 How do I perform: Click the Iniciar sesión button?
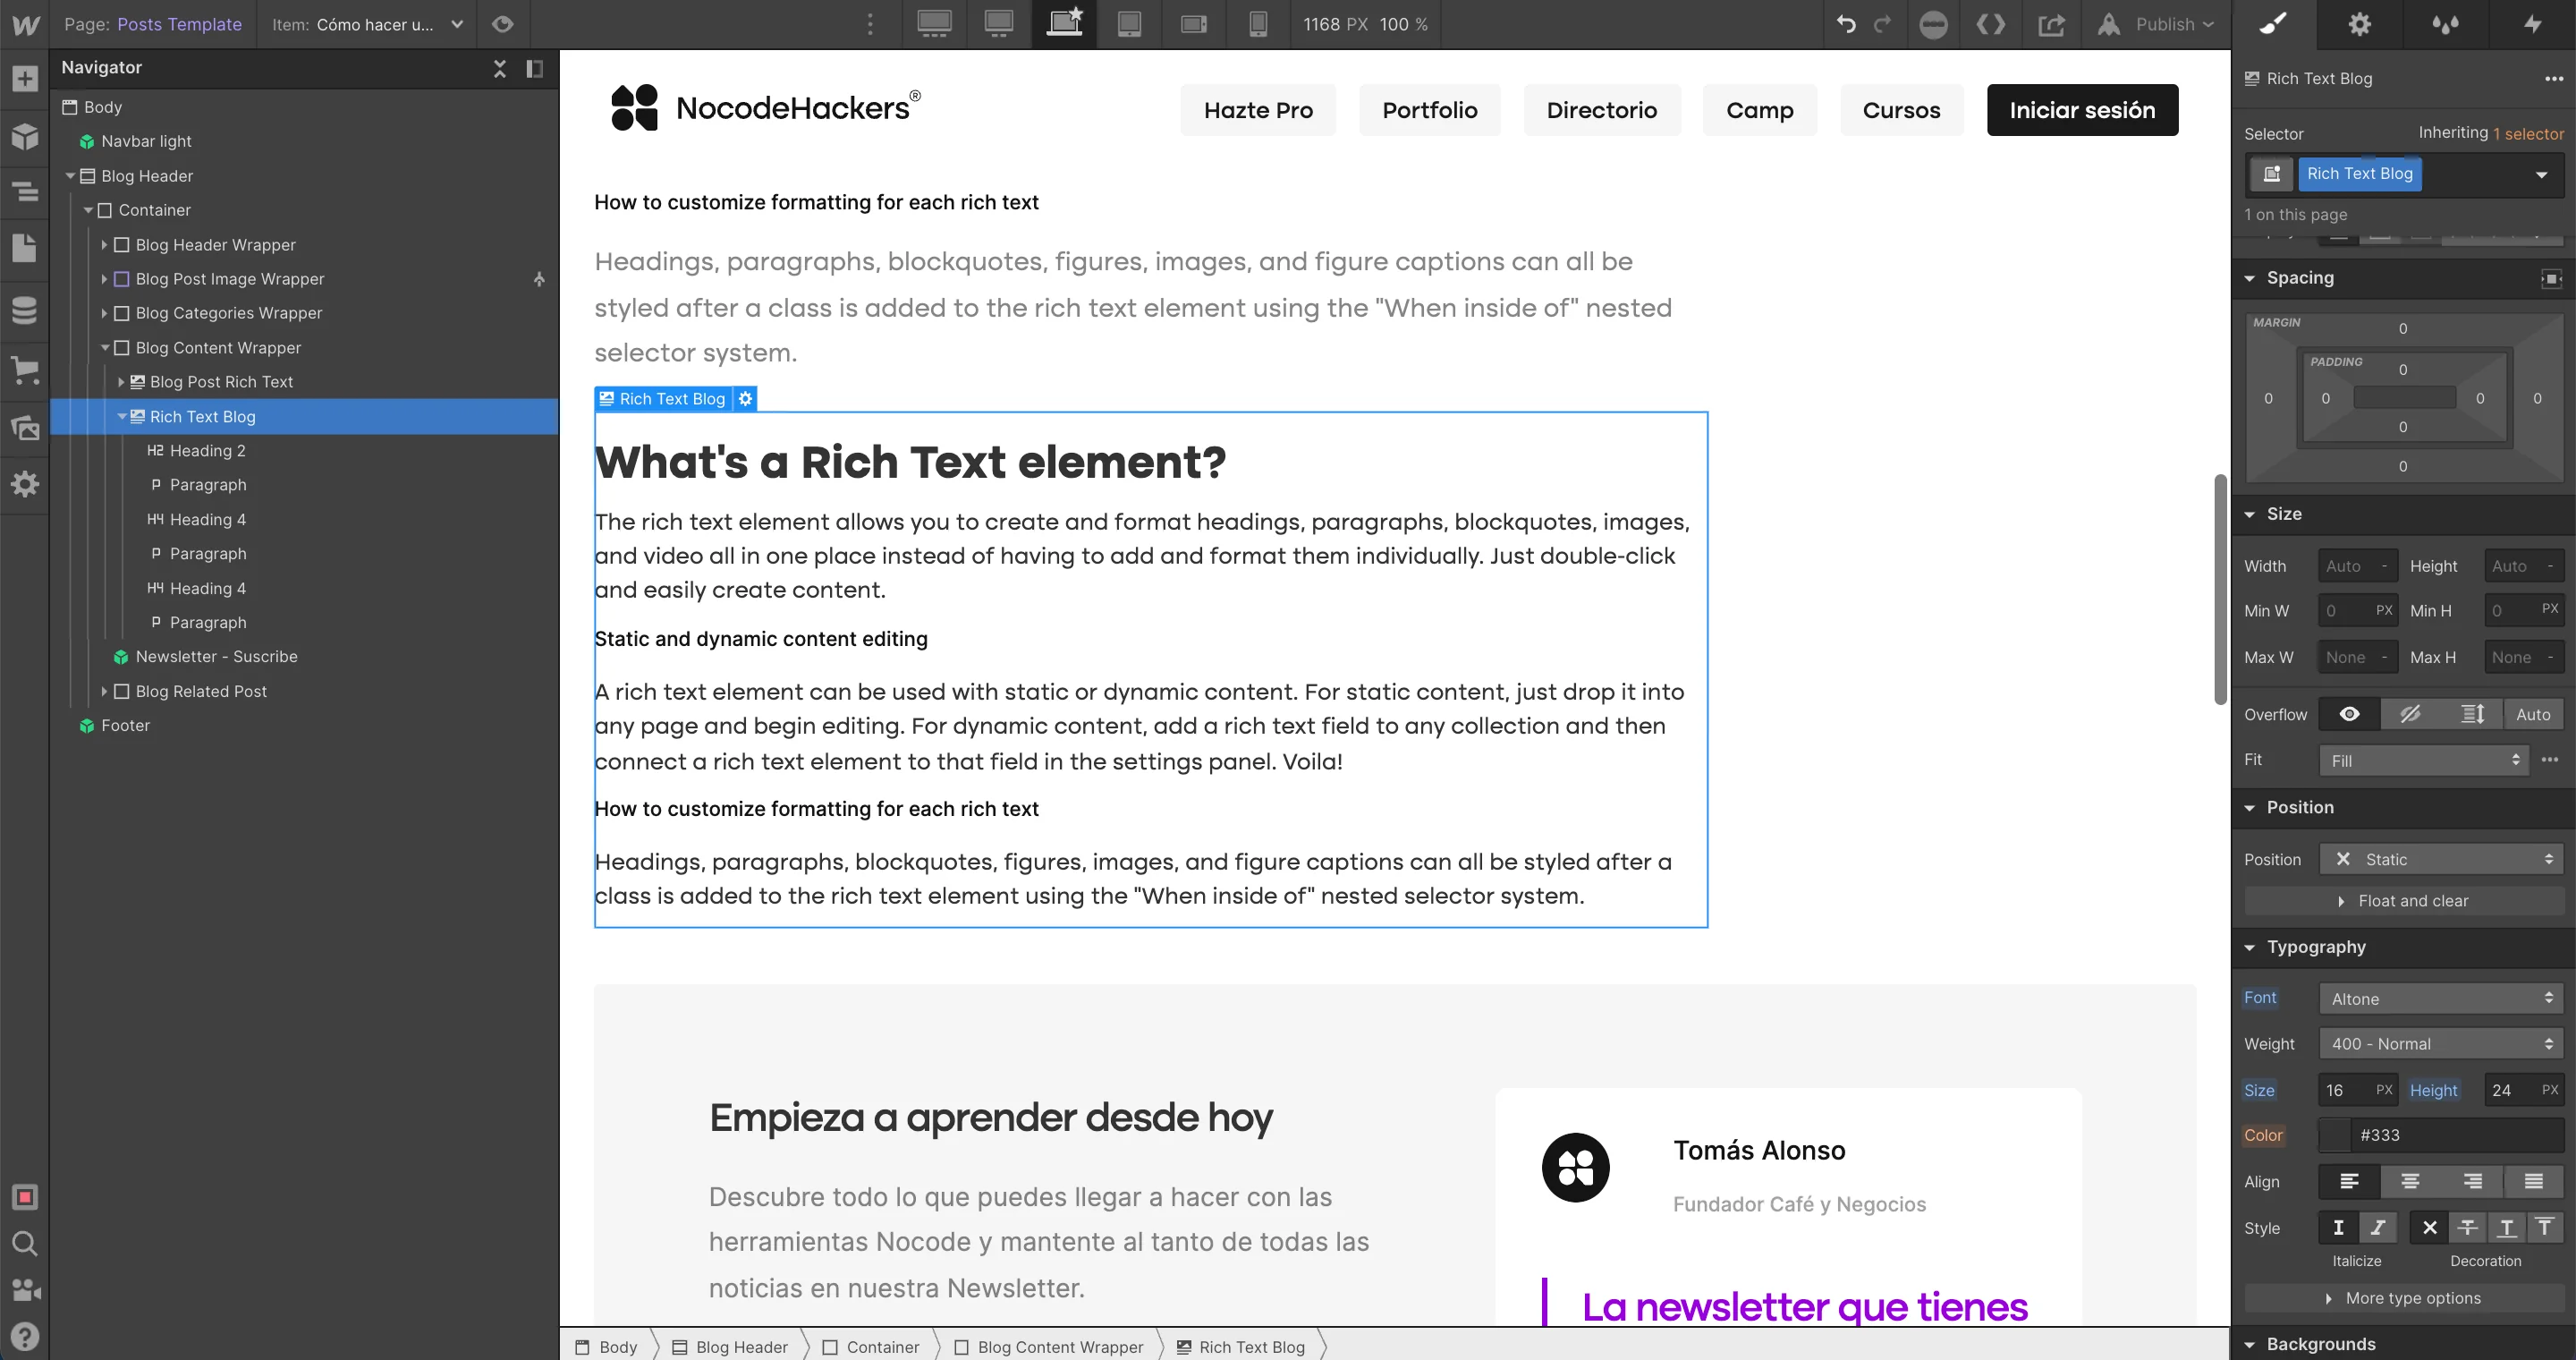(x=2081, y=110)
